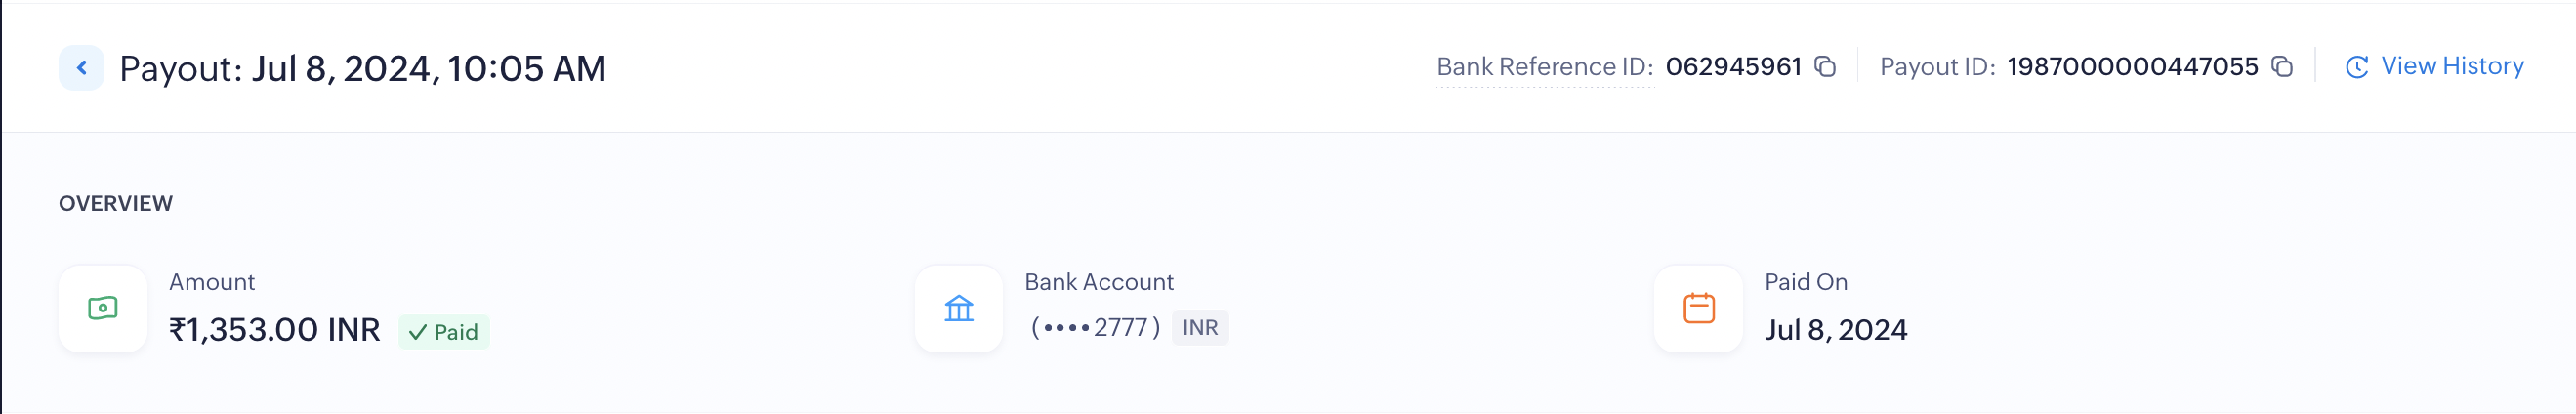This screenshot has width=2576, height=414.
Task: Click the Bank Reference ID label
Action: pyautogui.click(x=1544, y=67)
